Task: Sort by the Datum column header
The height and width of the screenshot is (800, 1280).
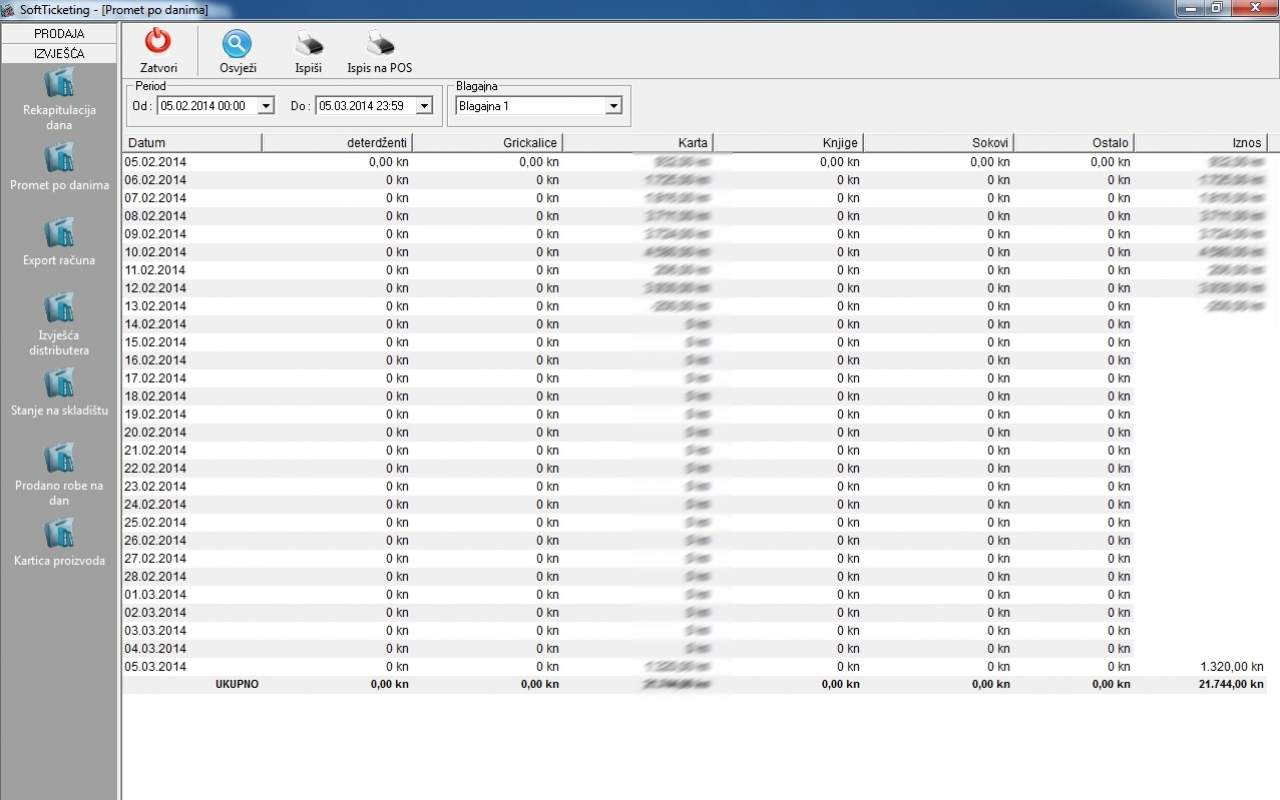Action: tap(191, 143)
